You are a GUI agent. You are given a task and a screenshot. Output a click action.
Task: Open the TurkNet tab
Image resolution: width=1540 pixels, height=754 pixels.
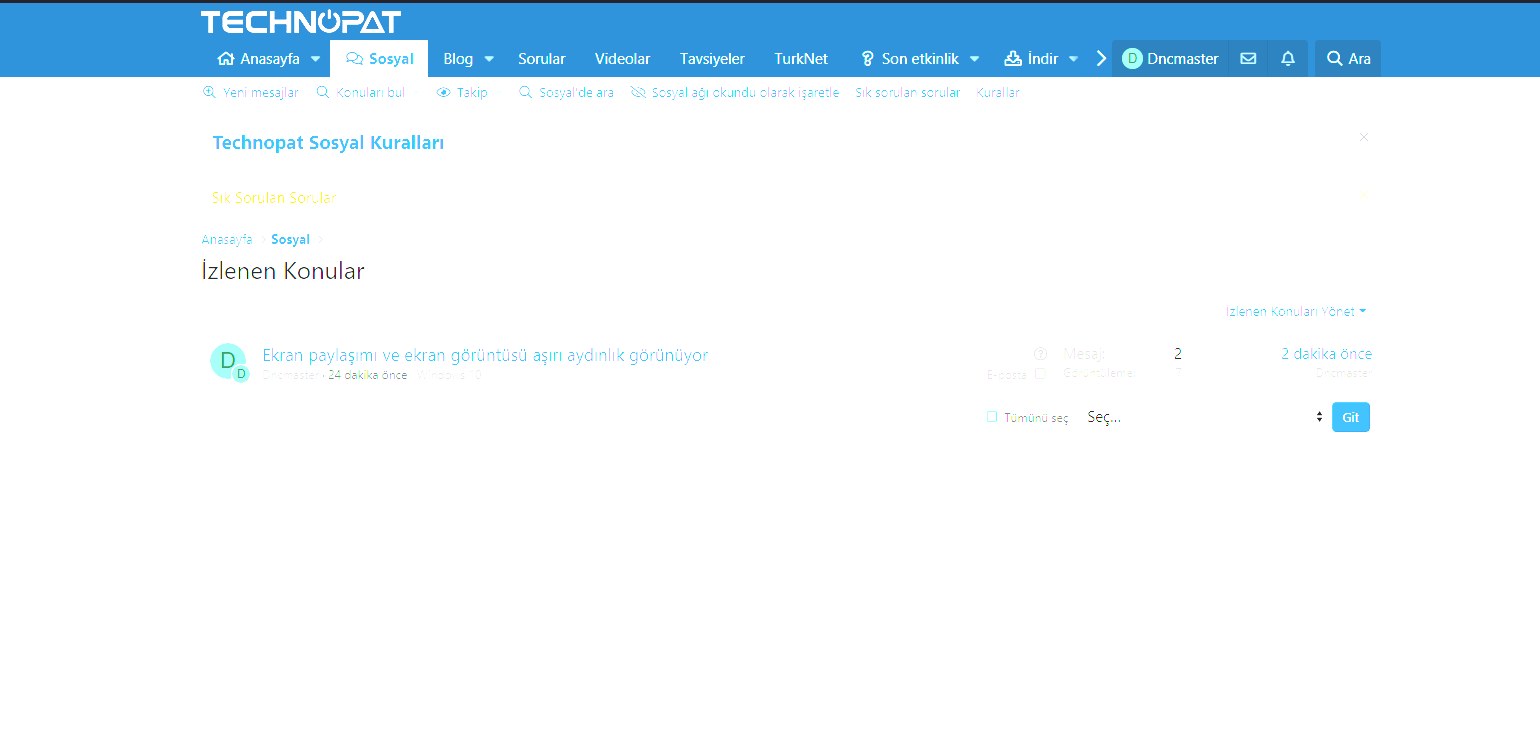[801, 58]
